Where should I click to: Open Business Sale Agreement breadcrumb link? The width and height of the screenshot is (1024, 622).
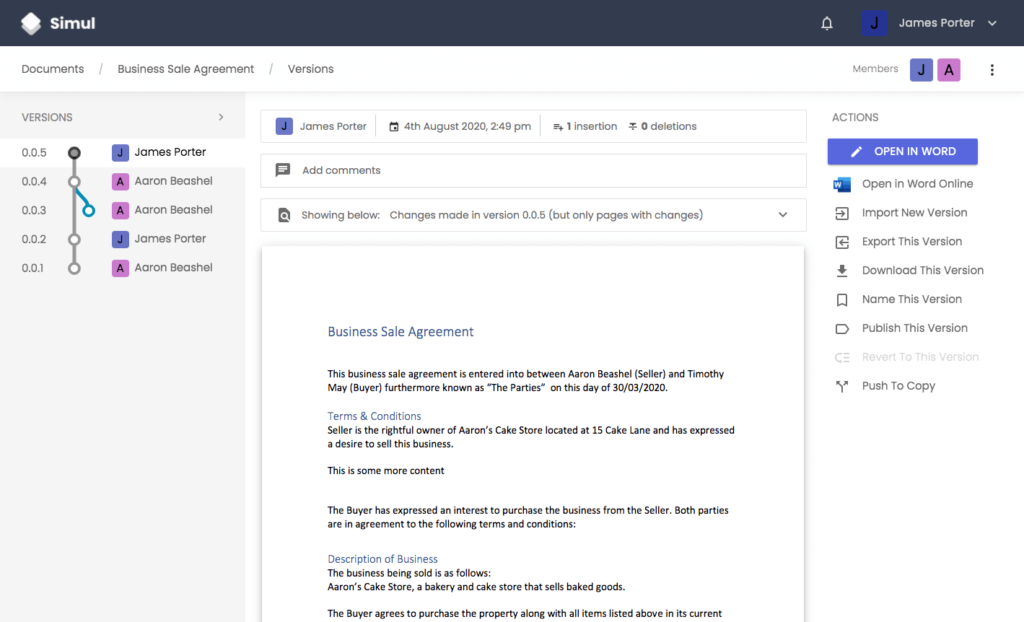186,69
